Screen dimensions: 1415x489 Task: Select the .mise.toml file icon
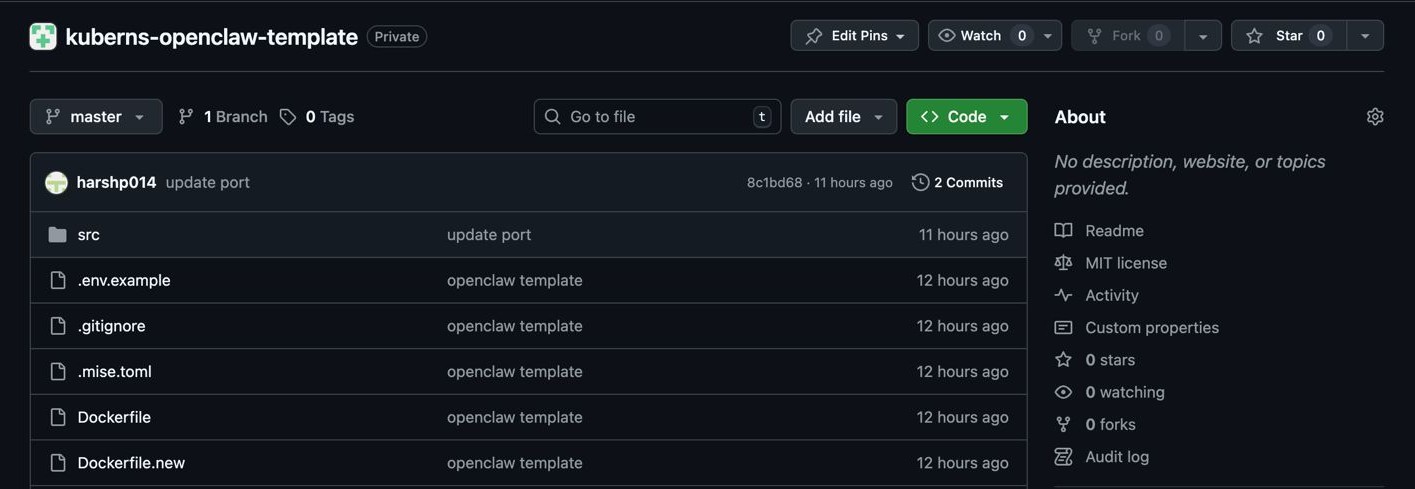58,371
